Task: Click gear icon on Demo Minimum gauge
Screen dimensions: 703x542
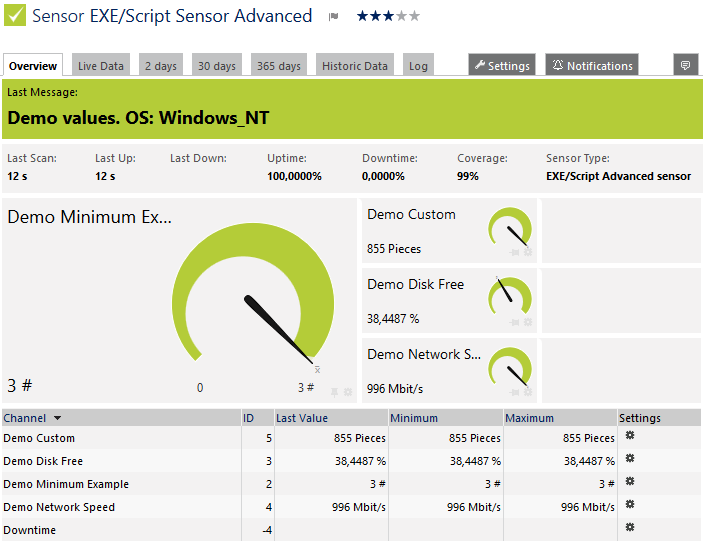Action: pos(348,392)
